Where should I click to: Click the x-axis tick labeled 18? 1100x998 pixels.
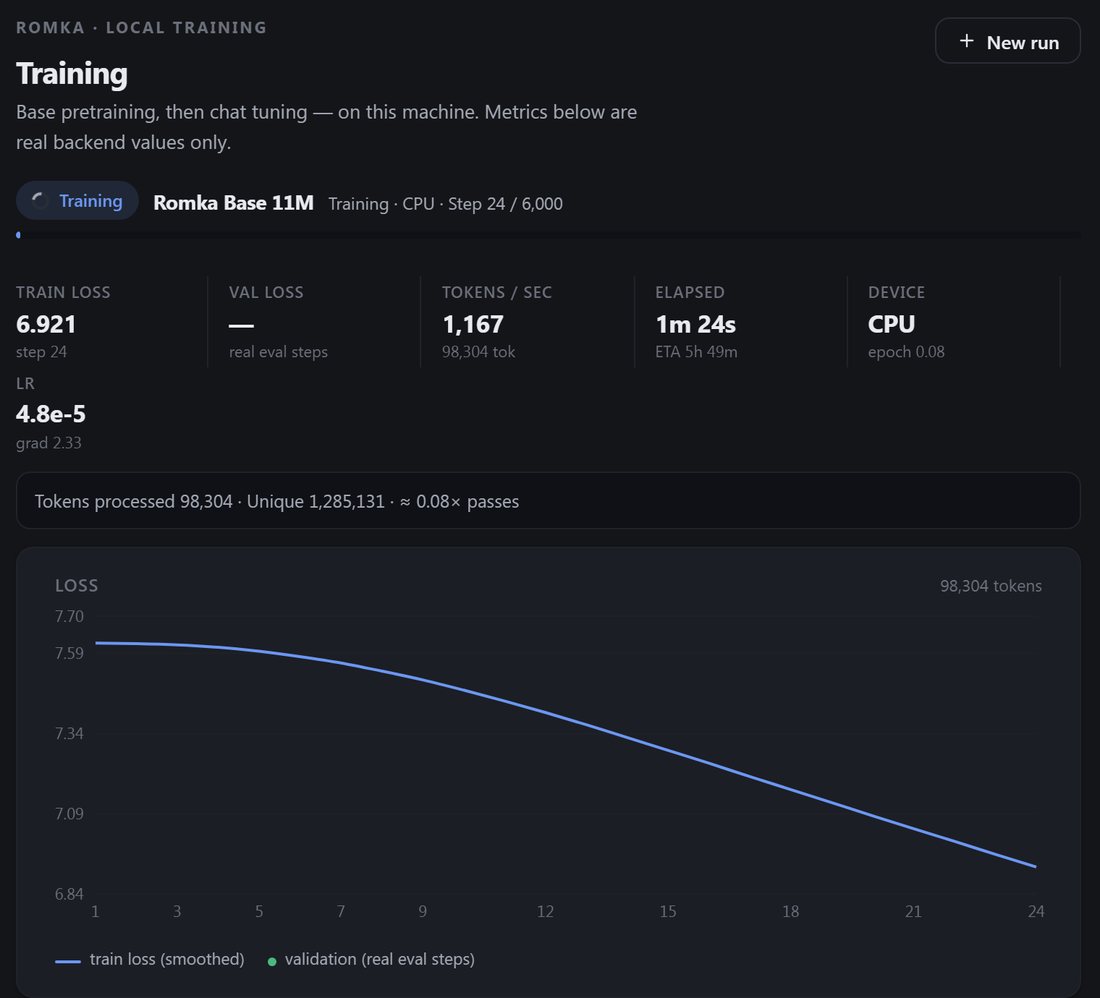(791, 912)
